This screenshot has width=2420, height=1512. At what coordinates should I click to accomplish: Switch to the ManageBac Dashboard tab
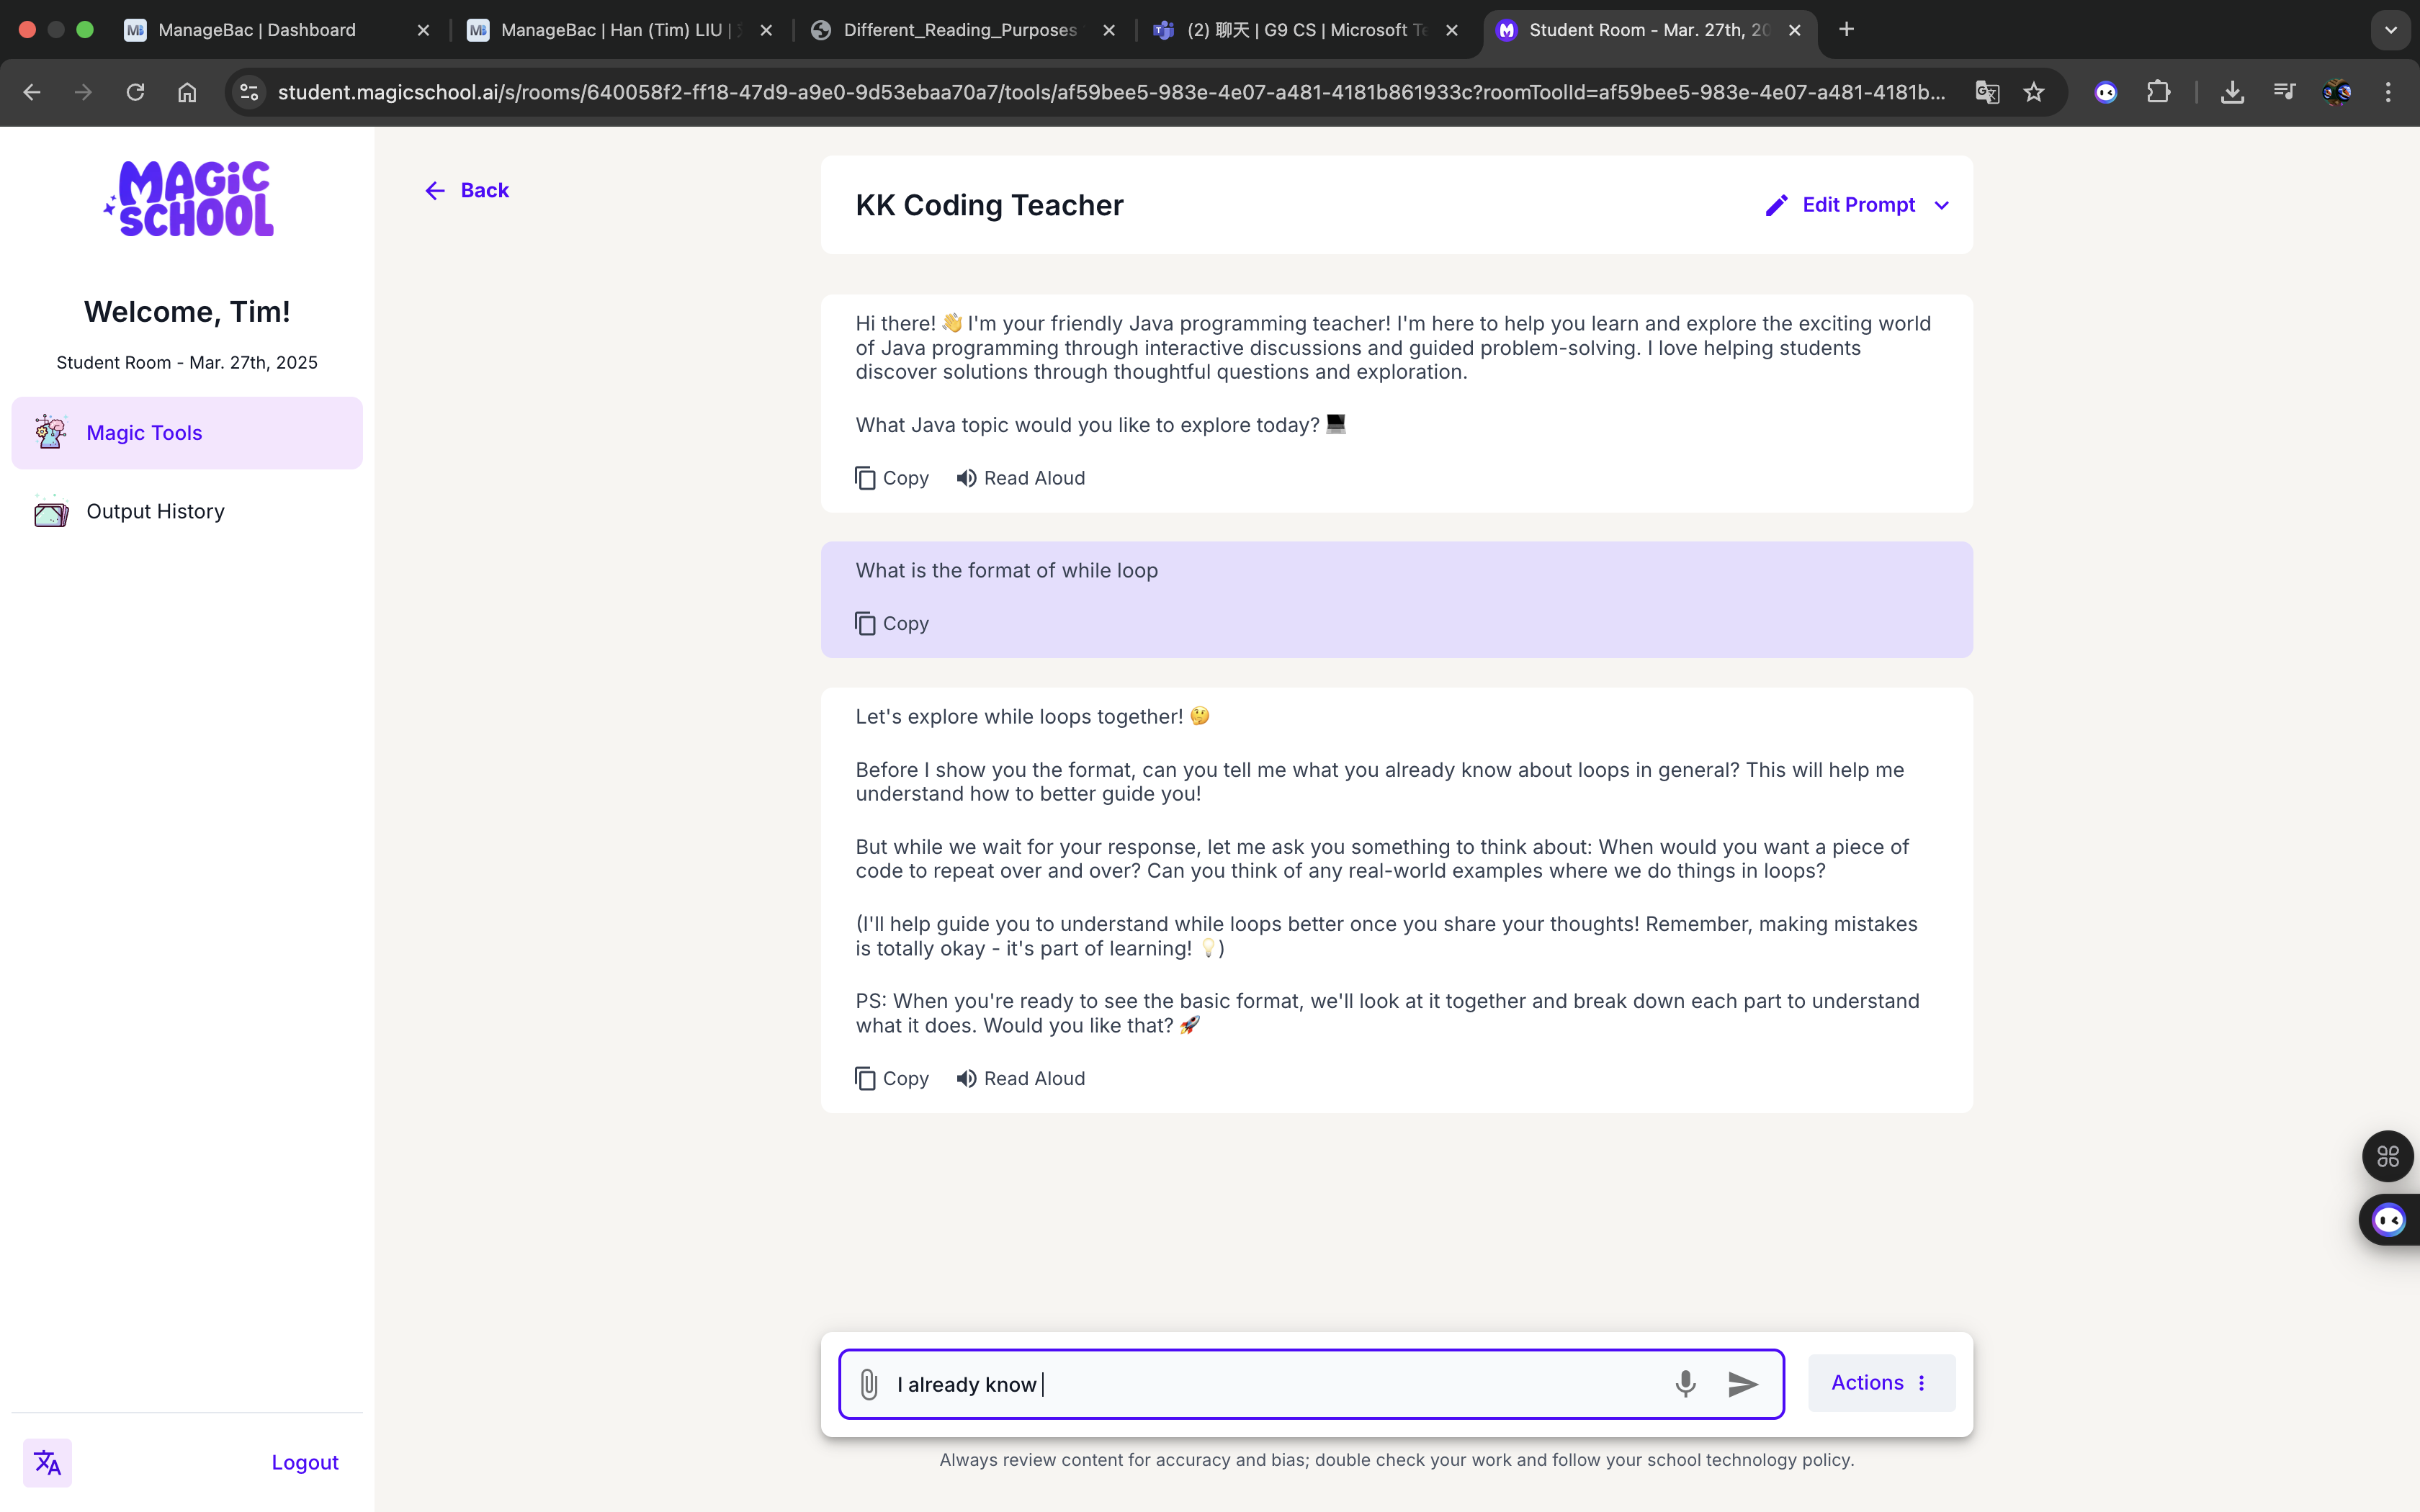click(x=256, y=30)
